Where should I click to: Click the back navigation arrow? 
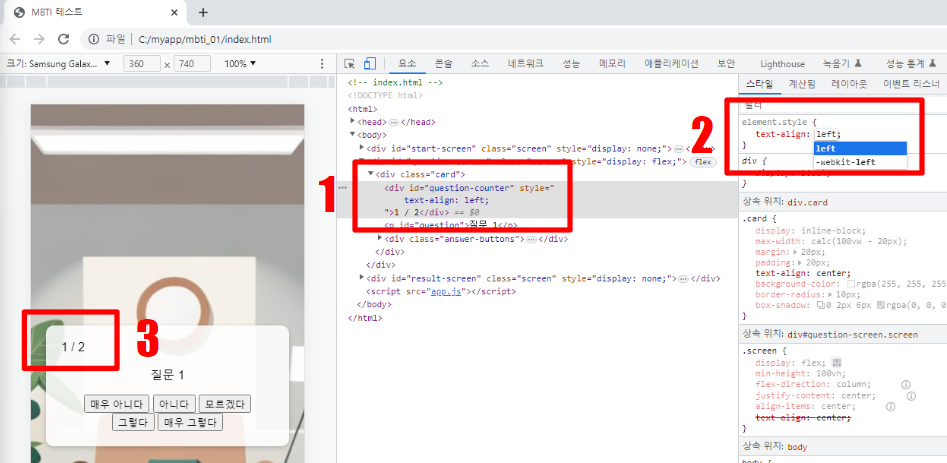(15, 39)
